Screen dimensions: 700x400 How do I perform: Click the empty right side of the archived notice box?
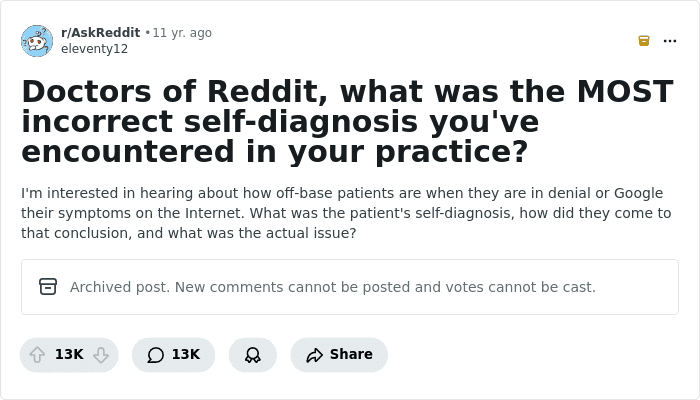pyautogui.click(x=640, y=287)
